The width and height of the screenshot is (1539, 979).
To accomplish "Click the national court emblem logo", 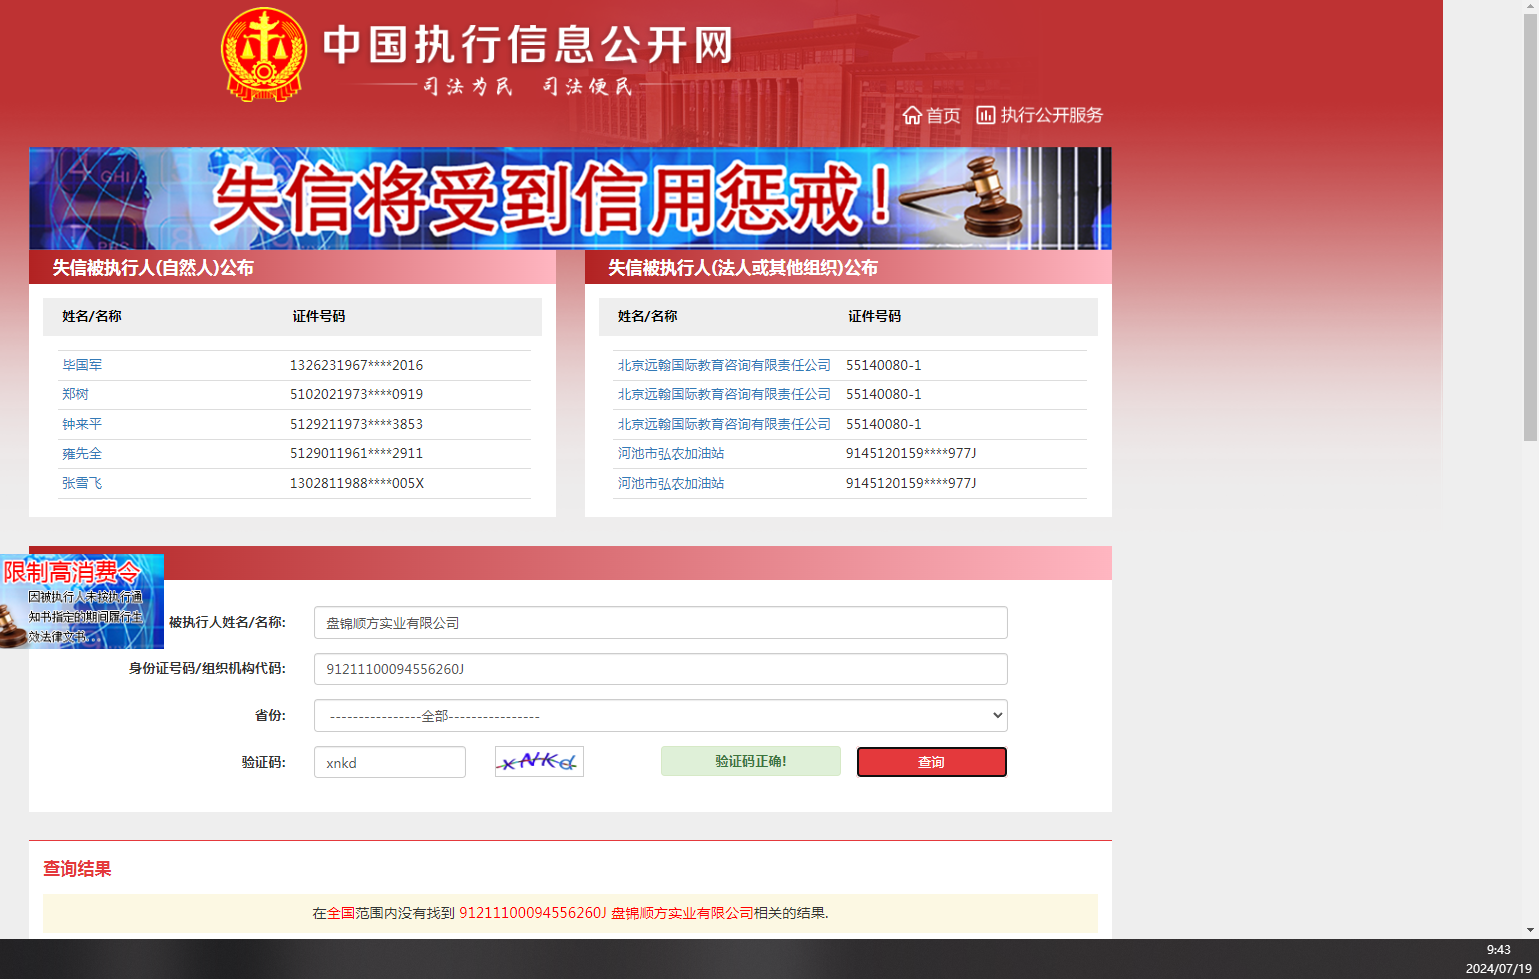I will coord(264,55).
